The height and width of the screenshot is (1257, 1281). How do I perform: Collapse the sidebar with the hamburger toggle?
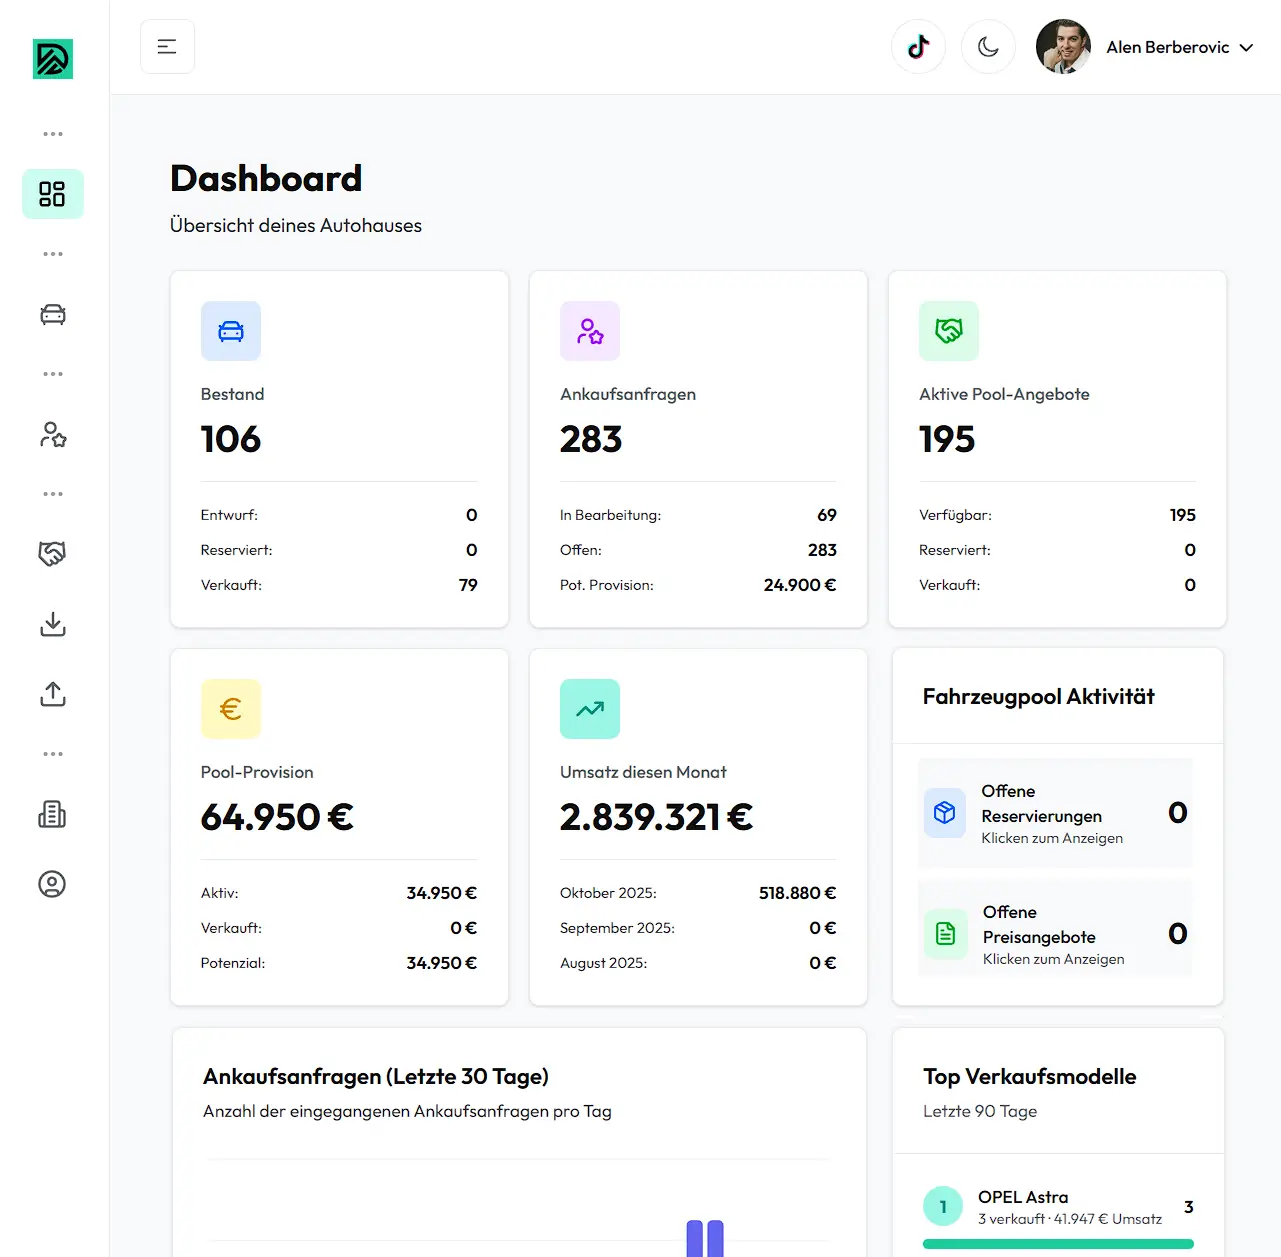tap(167, 46)
